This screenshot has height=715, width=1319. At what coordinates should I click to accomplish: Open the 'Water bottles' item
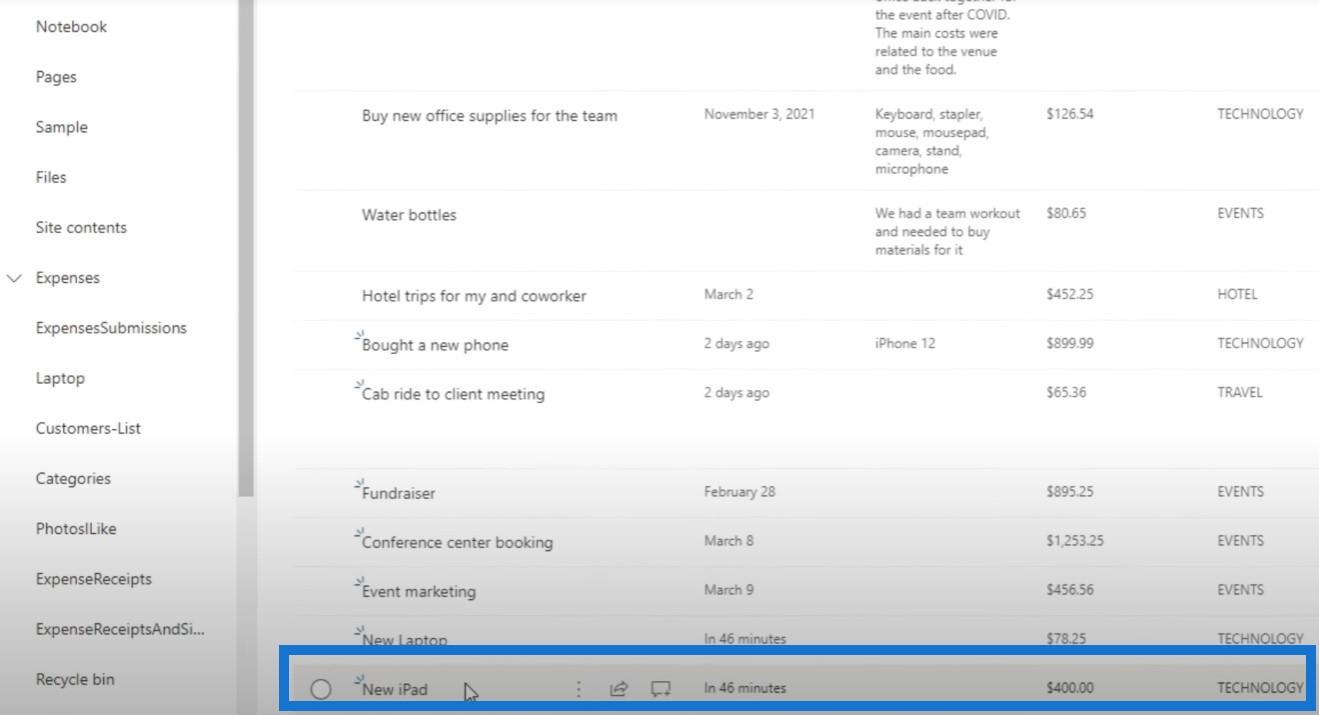[x=409, y=215]
